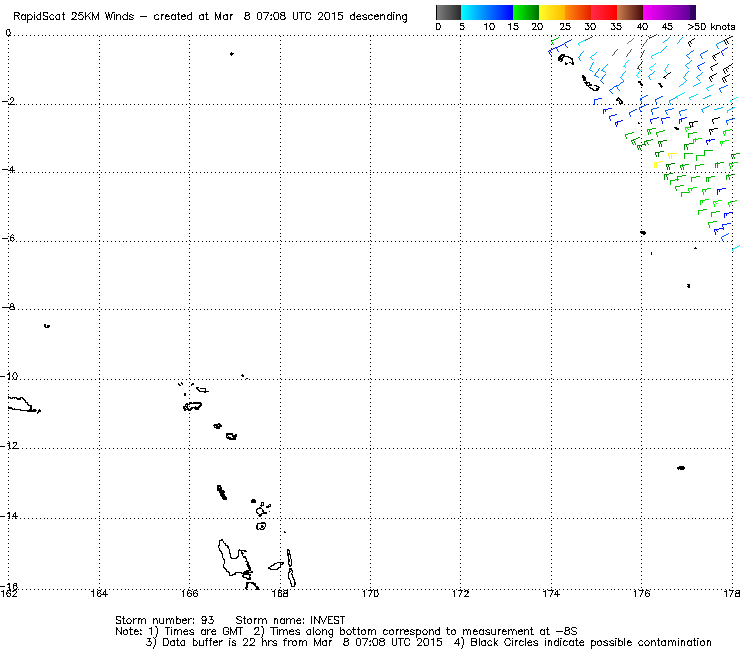The width and height of the screenshot is (740, 650).
Task: Click the brown 35-40 knots legend swatch
Action: [630, 12]
